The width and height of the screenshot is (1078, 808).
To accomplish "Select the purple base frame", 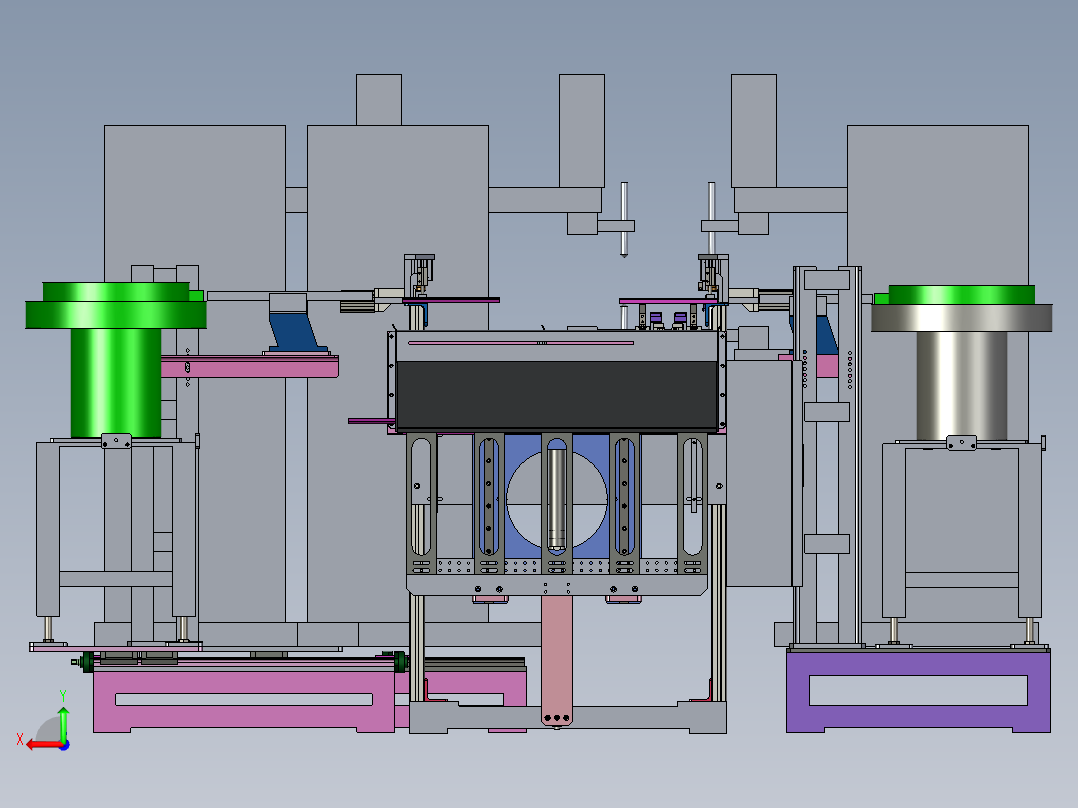I will (918, 690).
